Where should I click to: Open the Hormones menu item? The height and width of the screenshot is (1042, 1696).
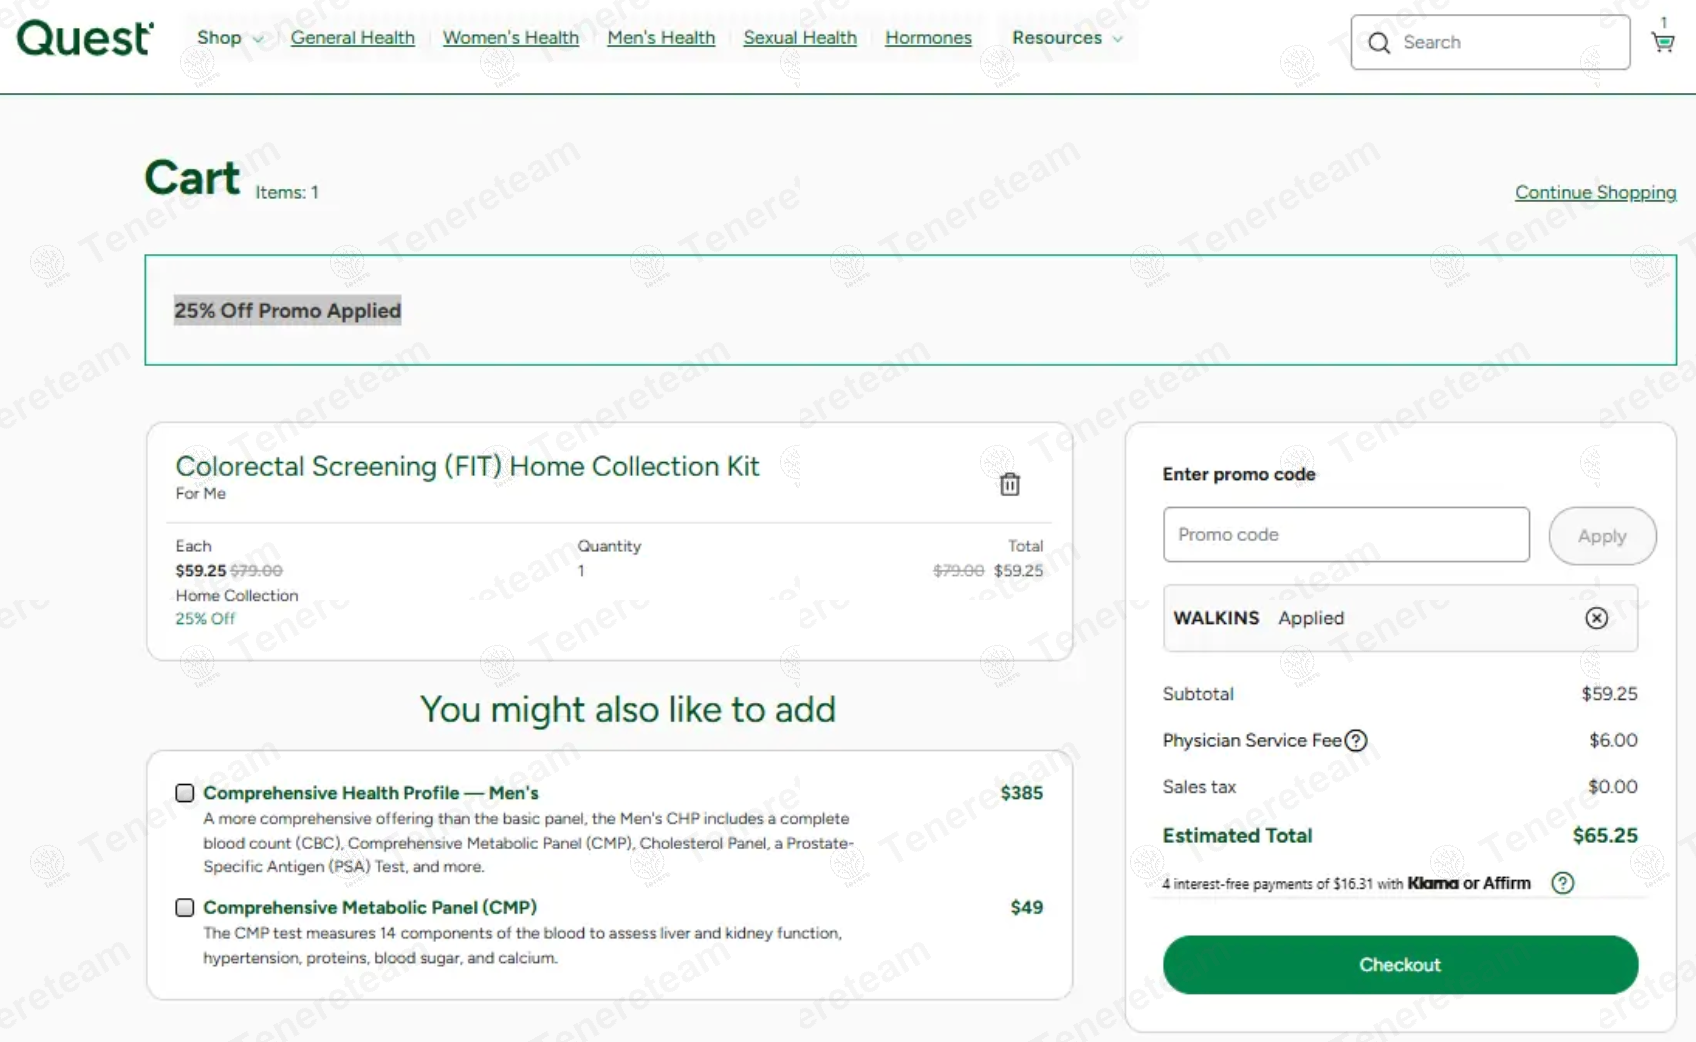pos(928,38)
